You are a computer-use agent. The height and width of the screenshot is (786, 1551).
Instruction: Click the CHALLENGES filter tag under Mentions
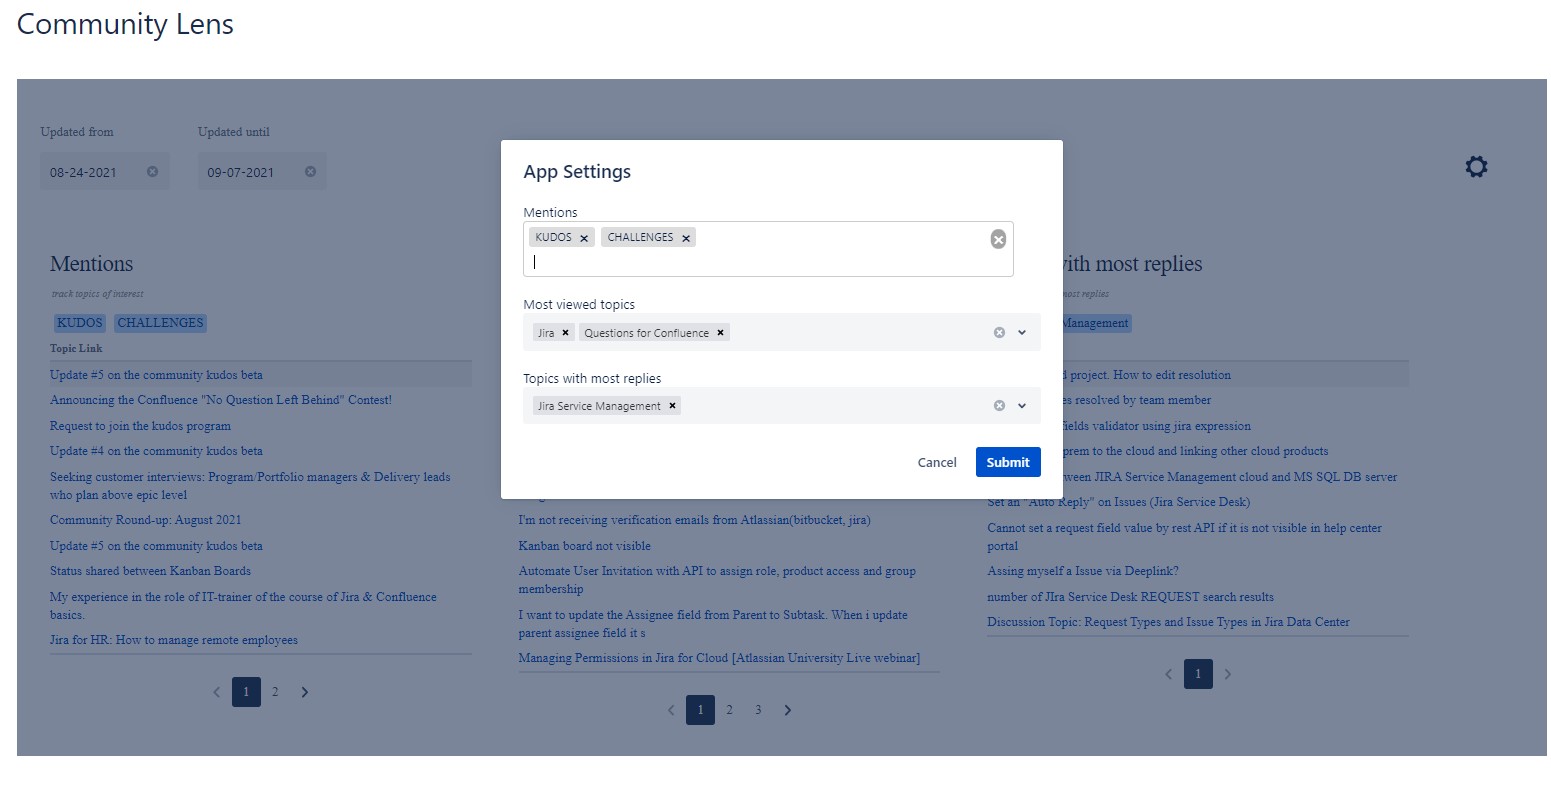[x=160, y=323]
